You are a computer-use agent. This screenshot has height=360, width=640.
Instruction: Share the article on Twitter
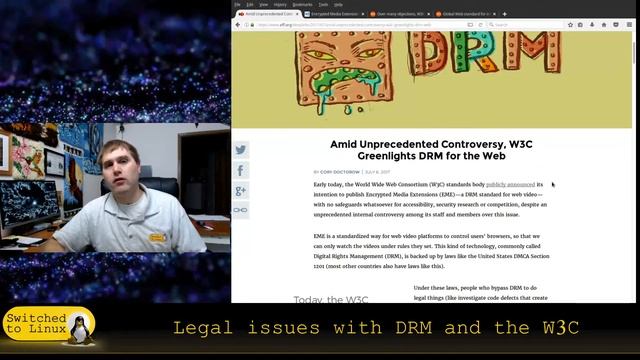[x=241, y=150]
